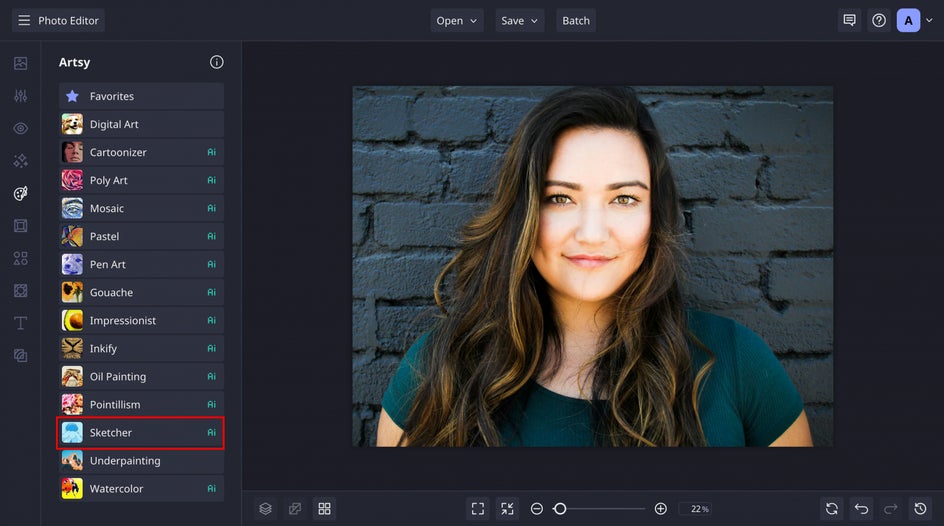Open the Image Manager sidebar icon
The width and height of the screenshot is (944, 526).
[20, 63]
